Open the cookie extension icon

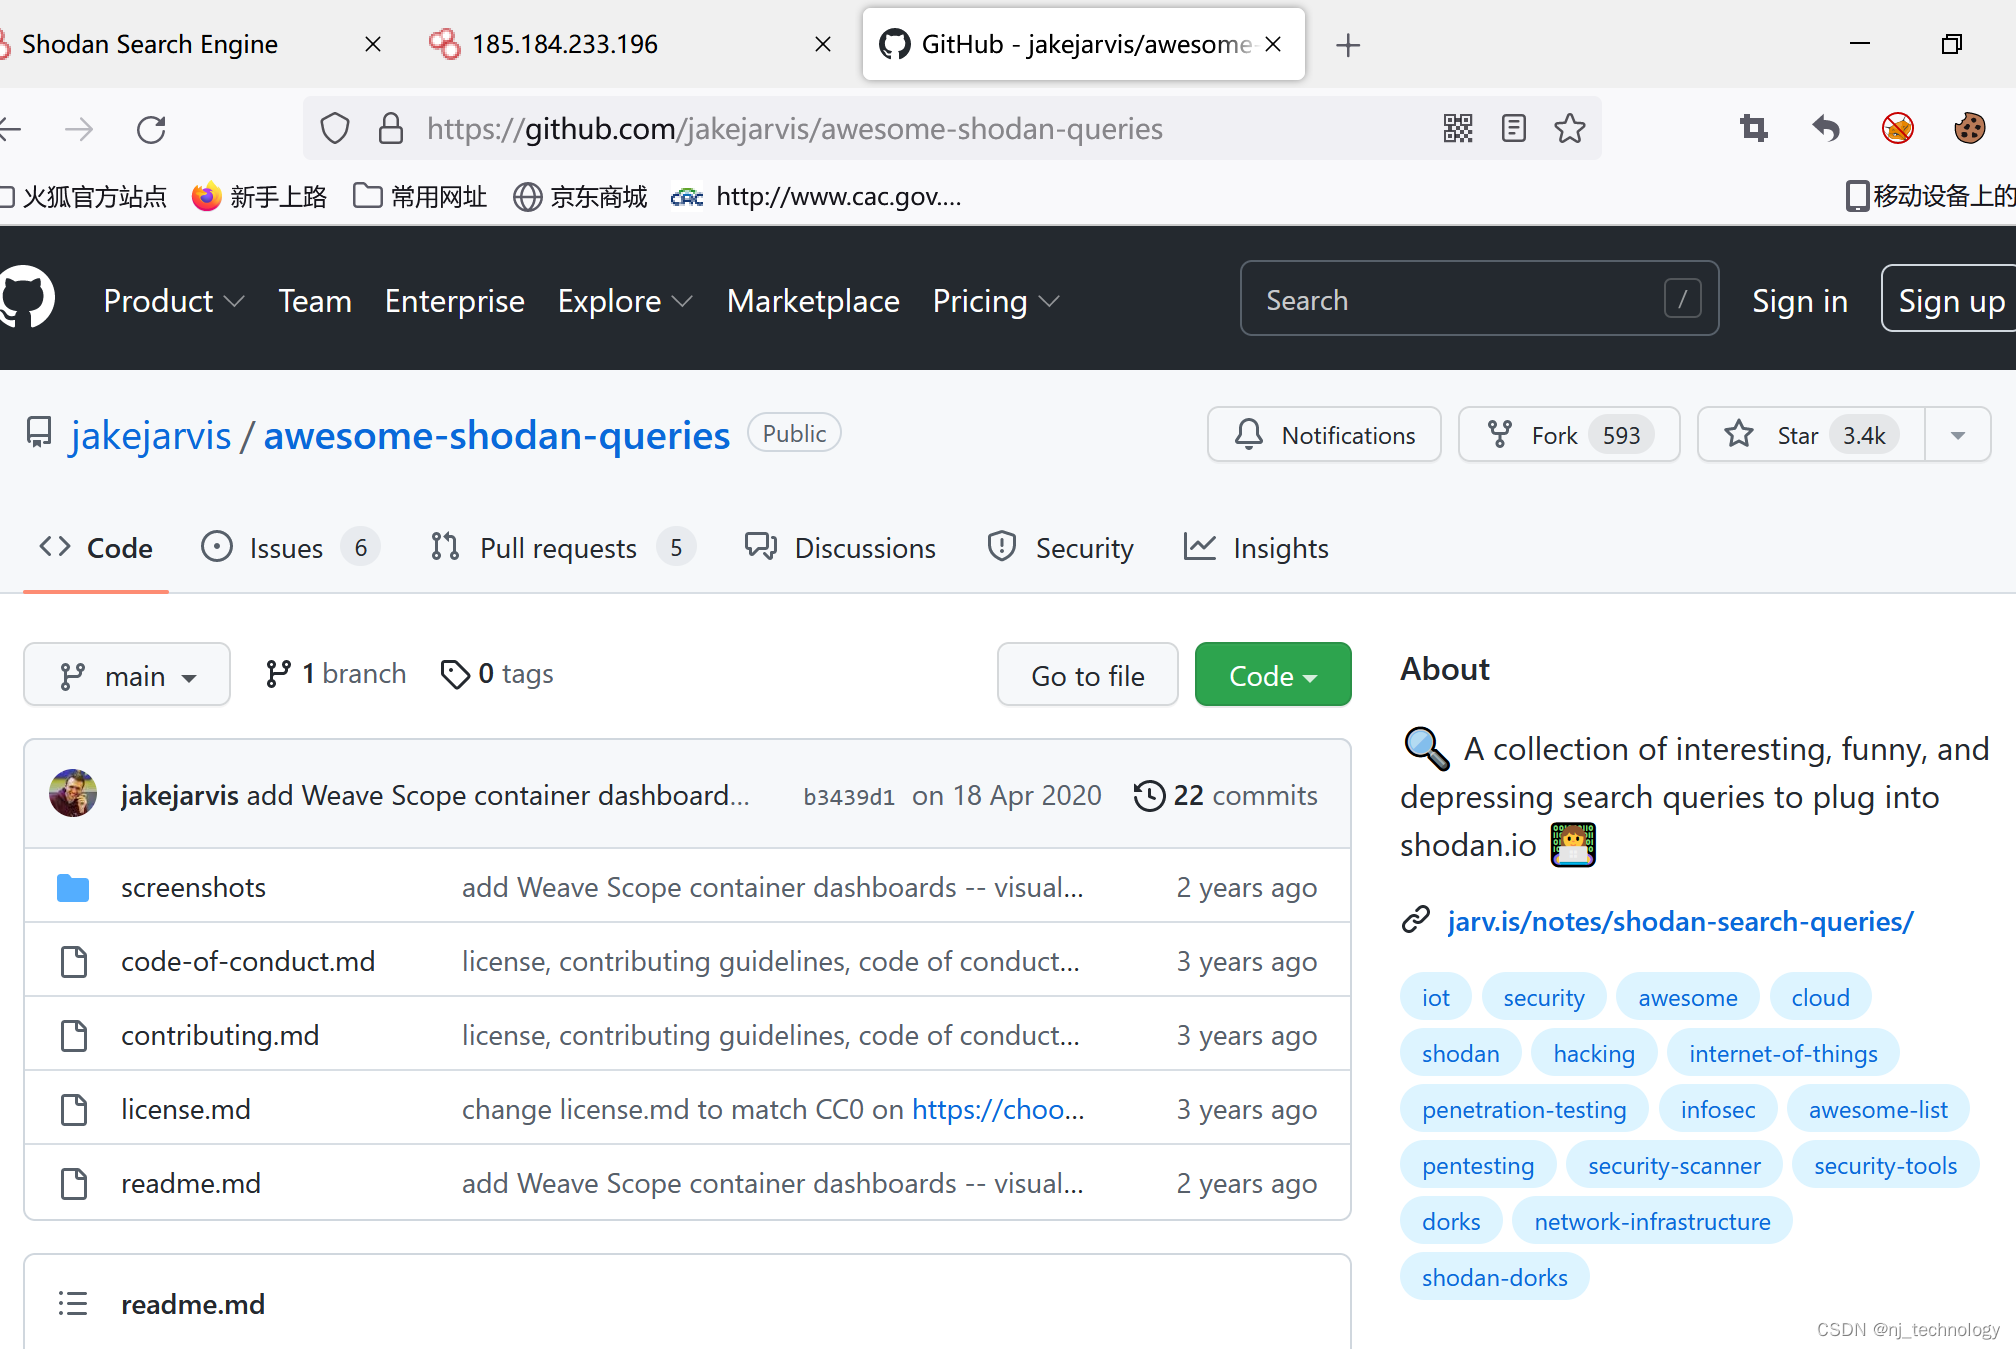(x=1969, y=128)
